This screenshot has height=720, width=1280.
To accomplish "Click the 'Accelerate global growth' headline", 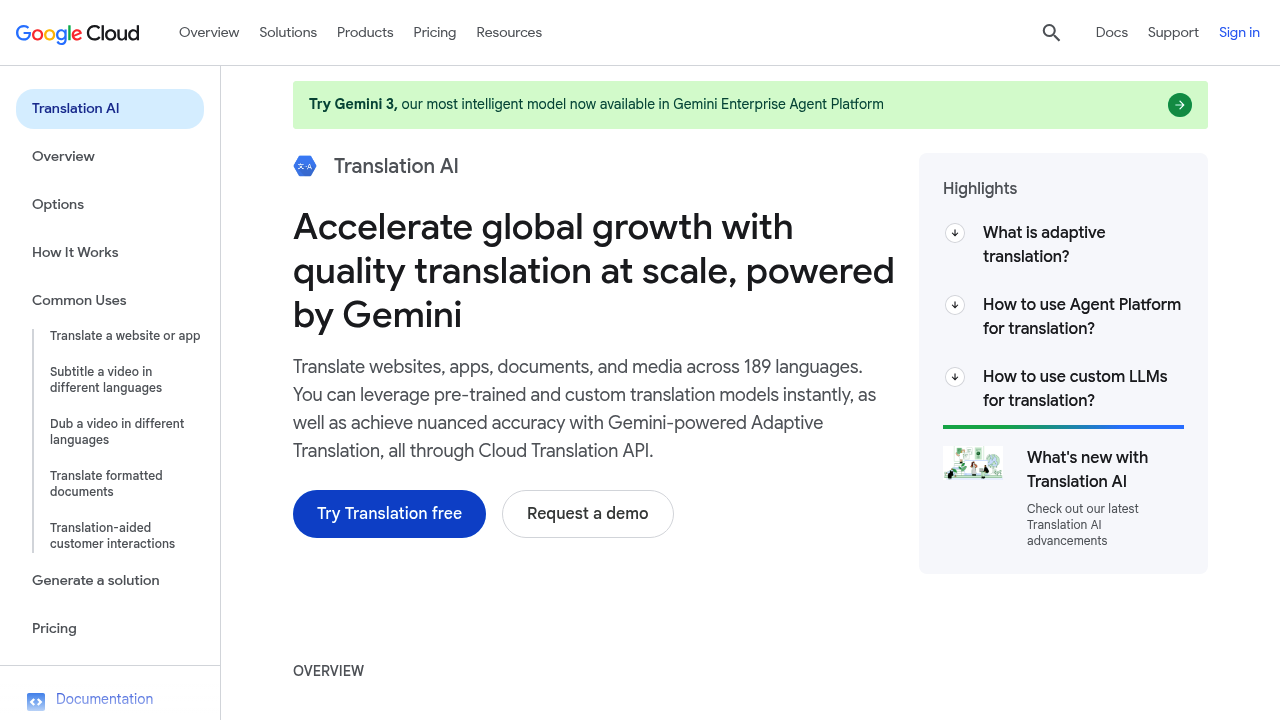I will (x=594, y=271).
